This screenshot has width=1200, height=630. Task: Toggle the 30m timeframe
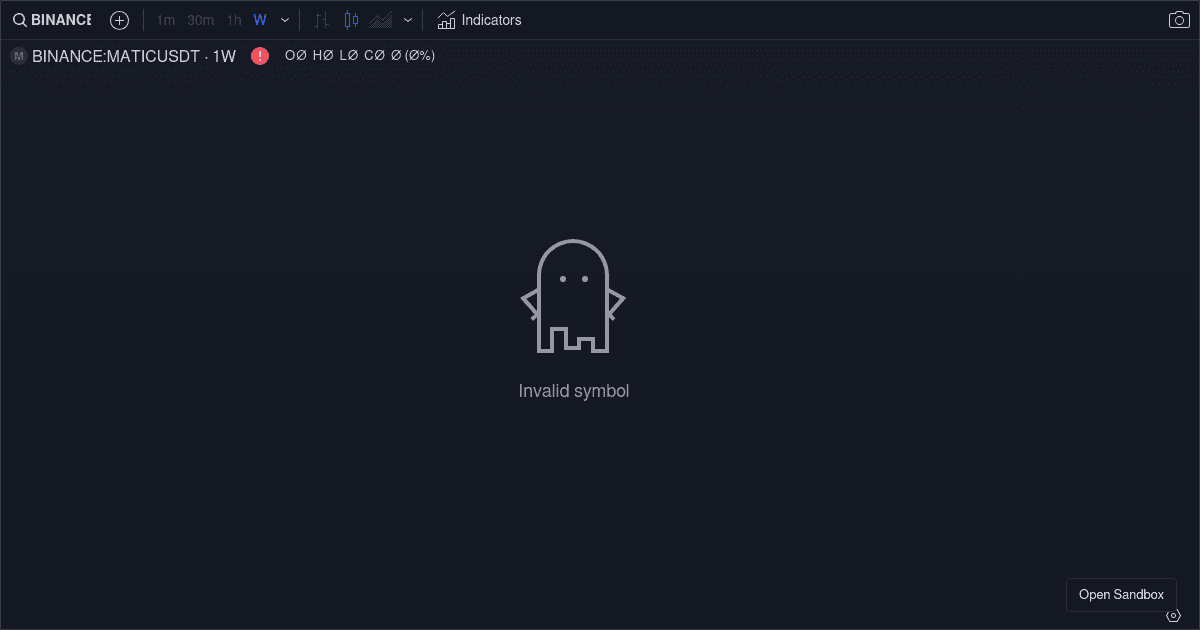click(x=199, y=19)
